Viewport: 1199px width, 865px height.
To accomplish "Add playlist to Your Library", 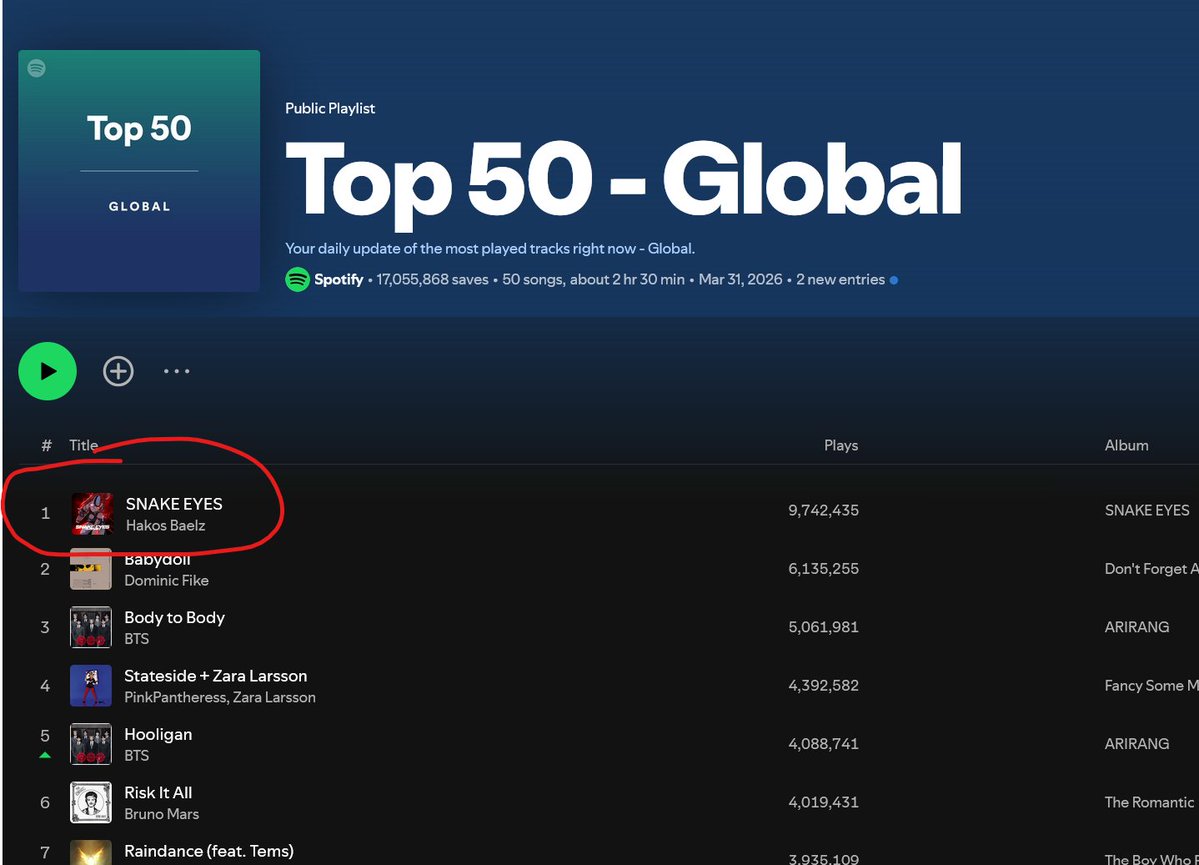I will click(x=119, y=371).
